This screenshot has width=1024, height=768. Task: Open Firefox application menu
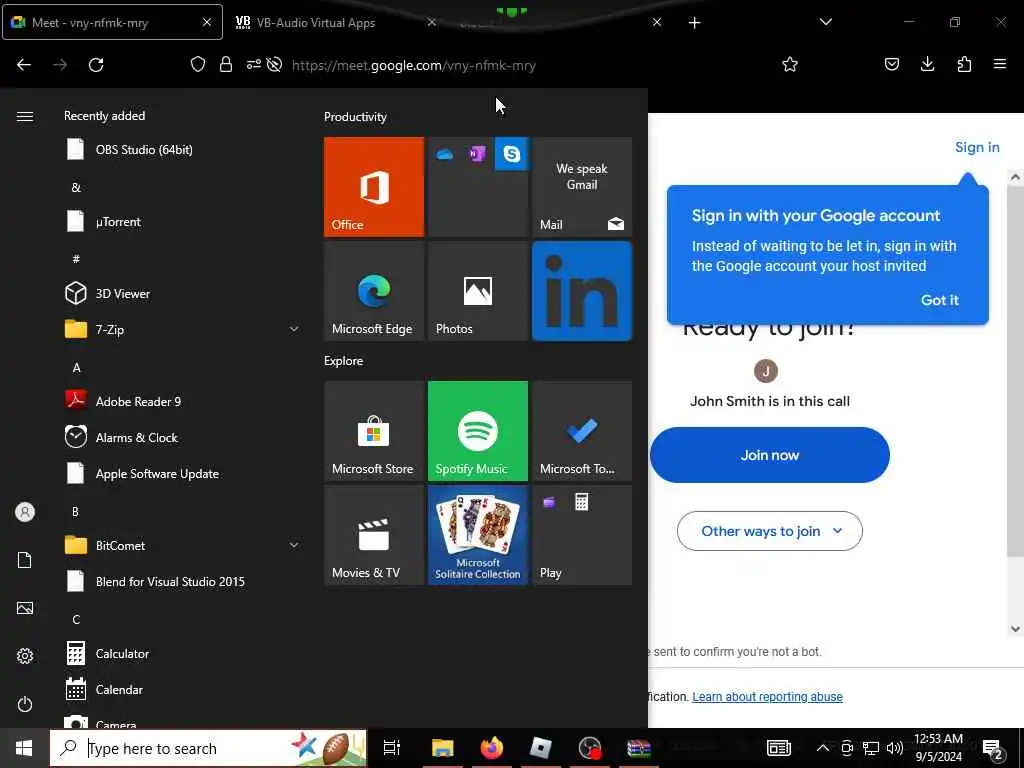[1000, 64]
